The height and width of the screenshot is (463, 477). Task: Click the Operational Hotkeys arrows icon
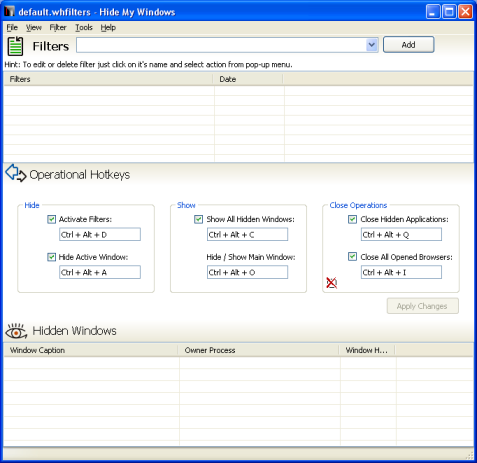point(16,173)
